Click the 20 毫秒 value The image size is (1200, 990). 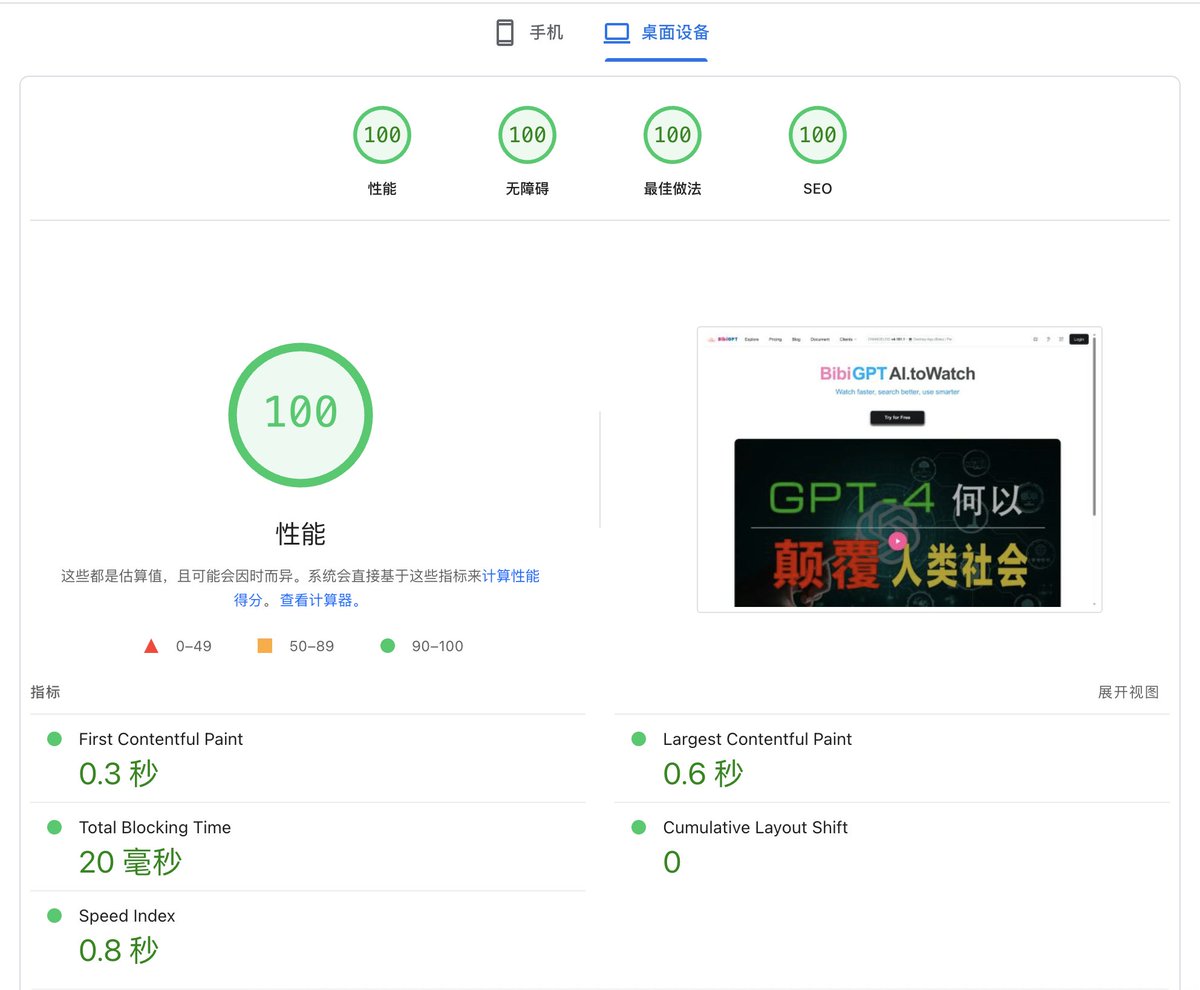click(x=131, y=862)
